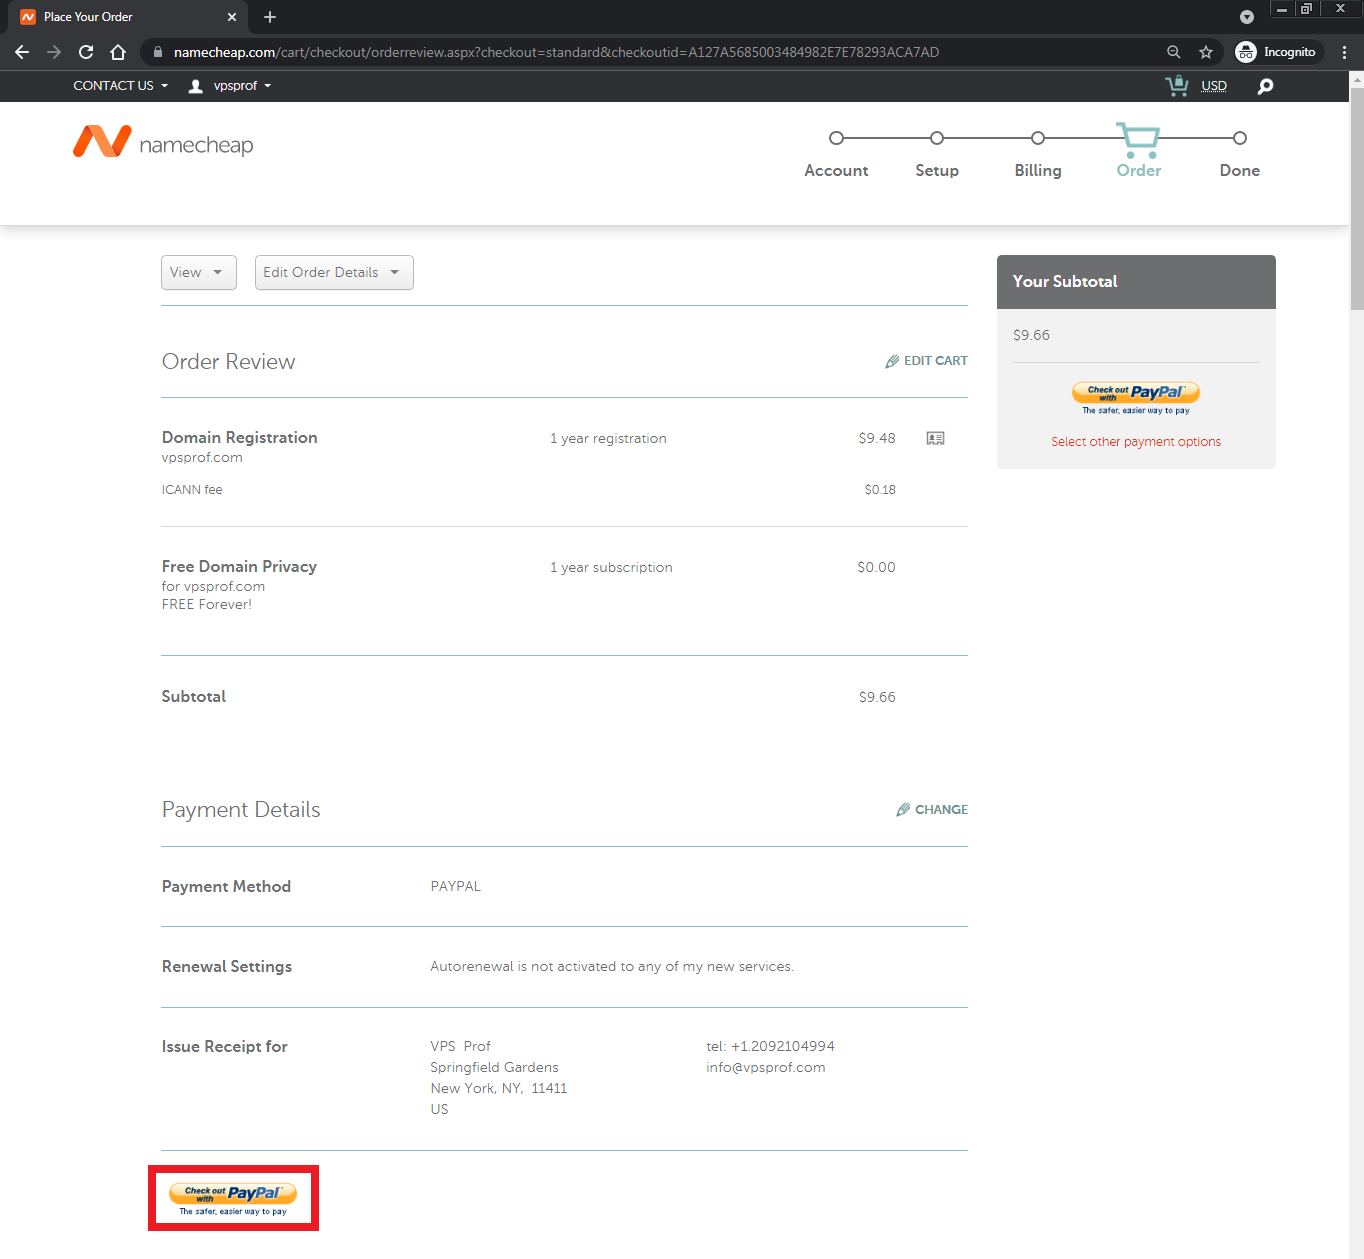Image resolution: width=1364 pixels, height=1259 pixels.
Task: Open the site search magnifier icon
Action: click(1265, 86)
